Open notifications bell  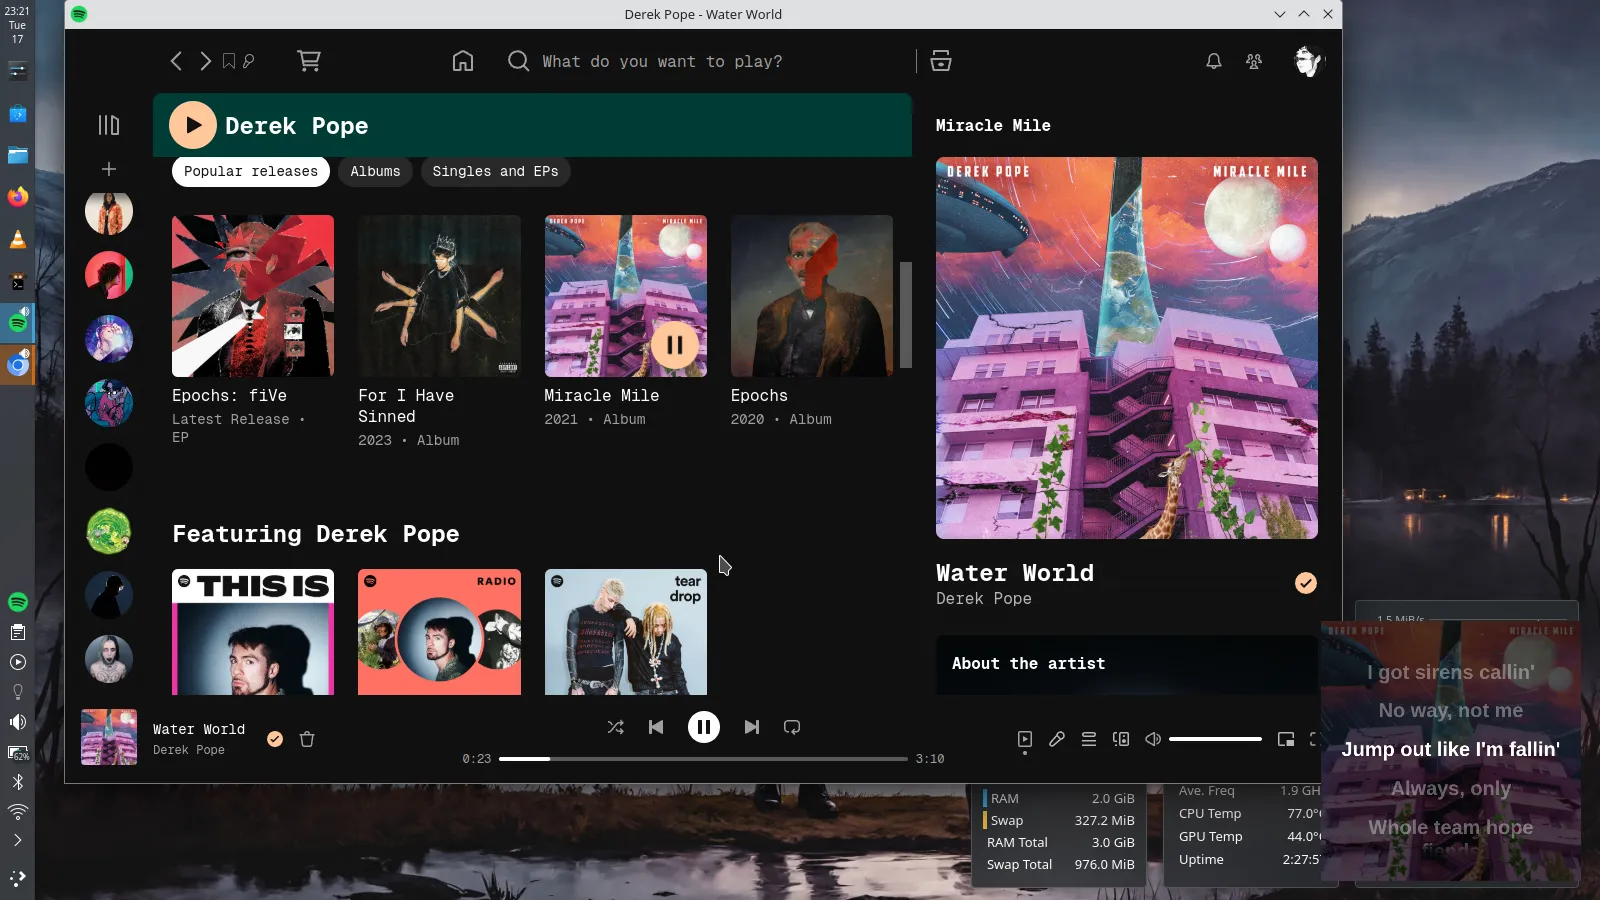(x=1214, y=61)
